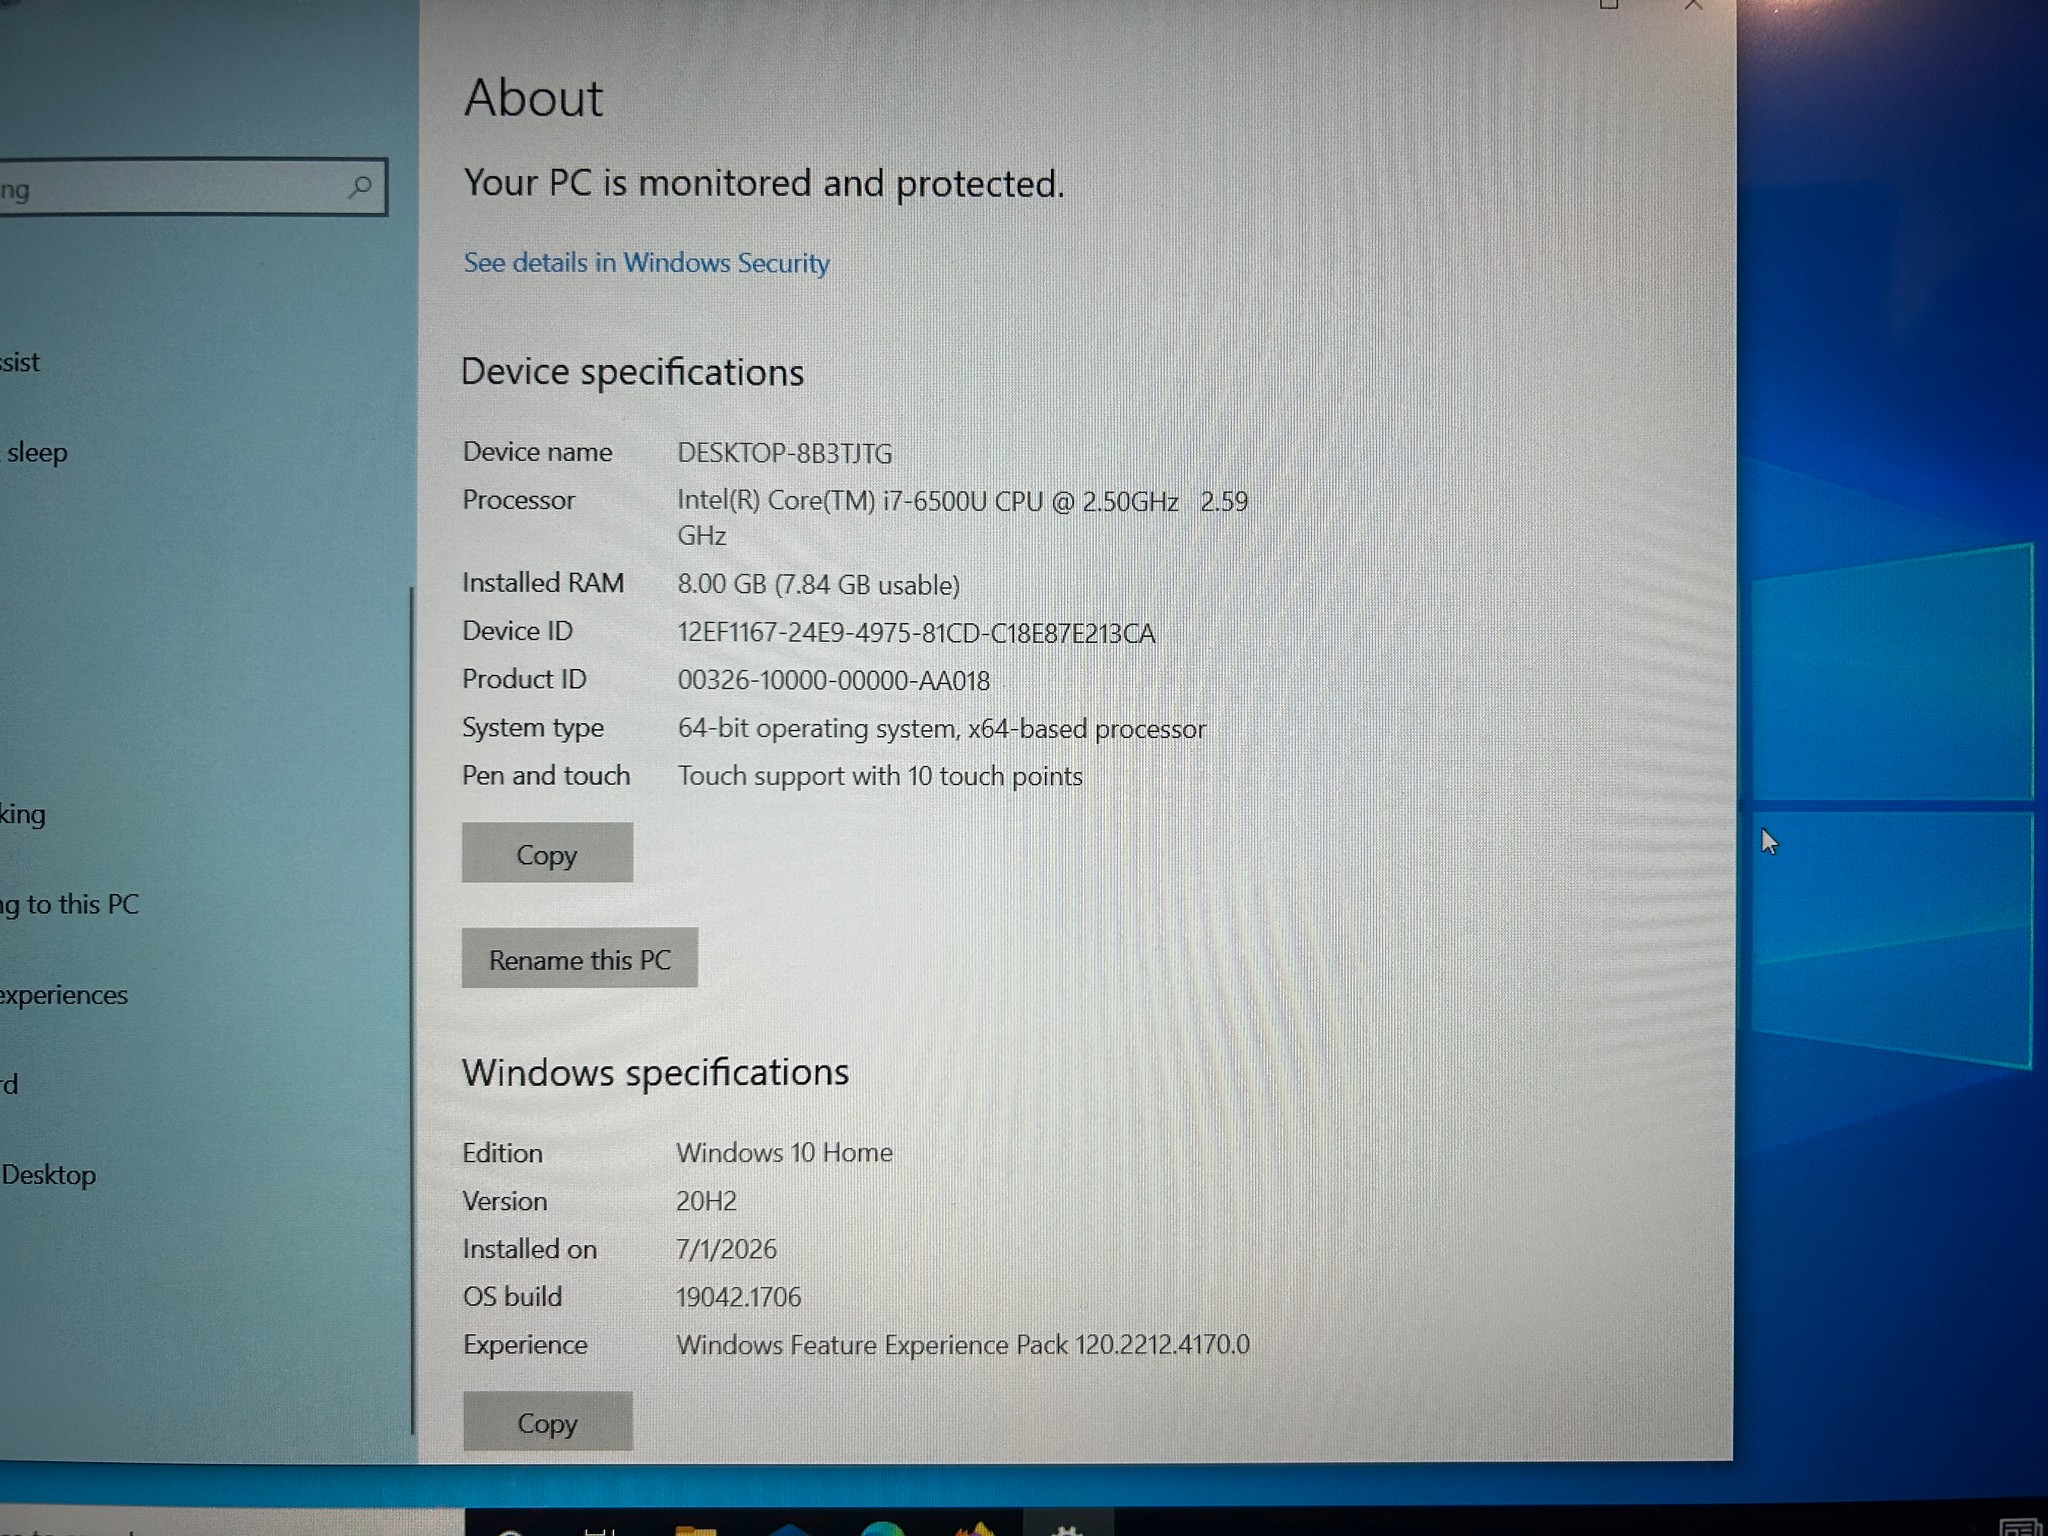Open See details in Windows Security
Viewport: 2048px width, 1536px height.
646,263
